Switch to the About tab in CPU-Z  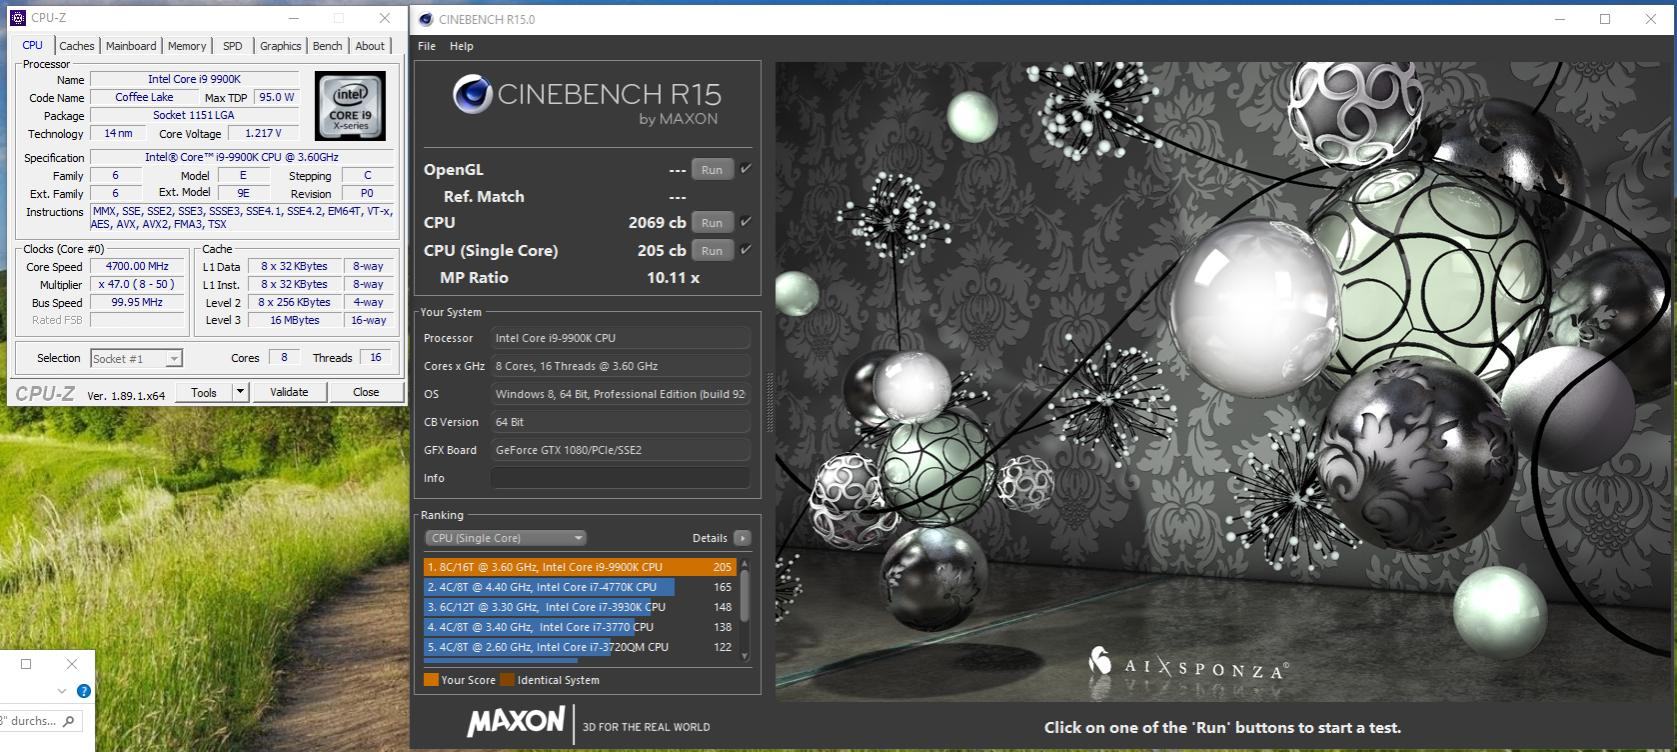(370, 46)
